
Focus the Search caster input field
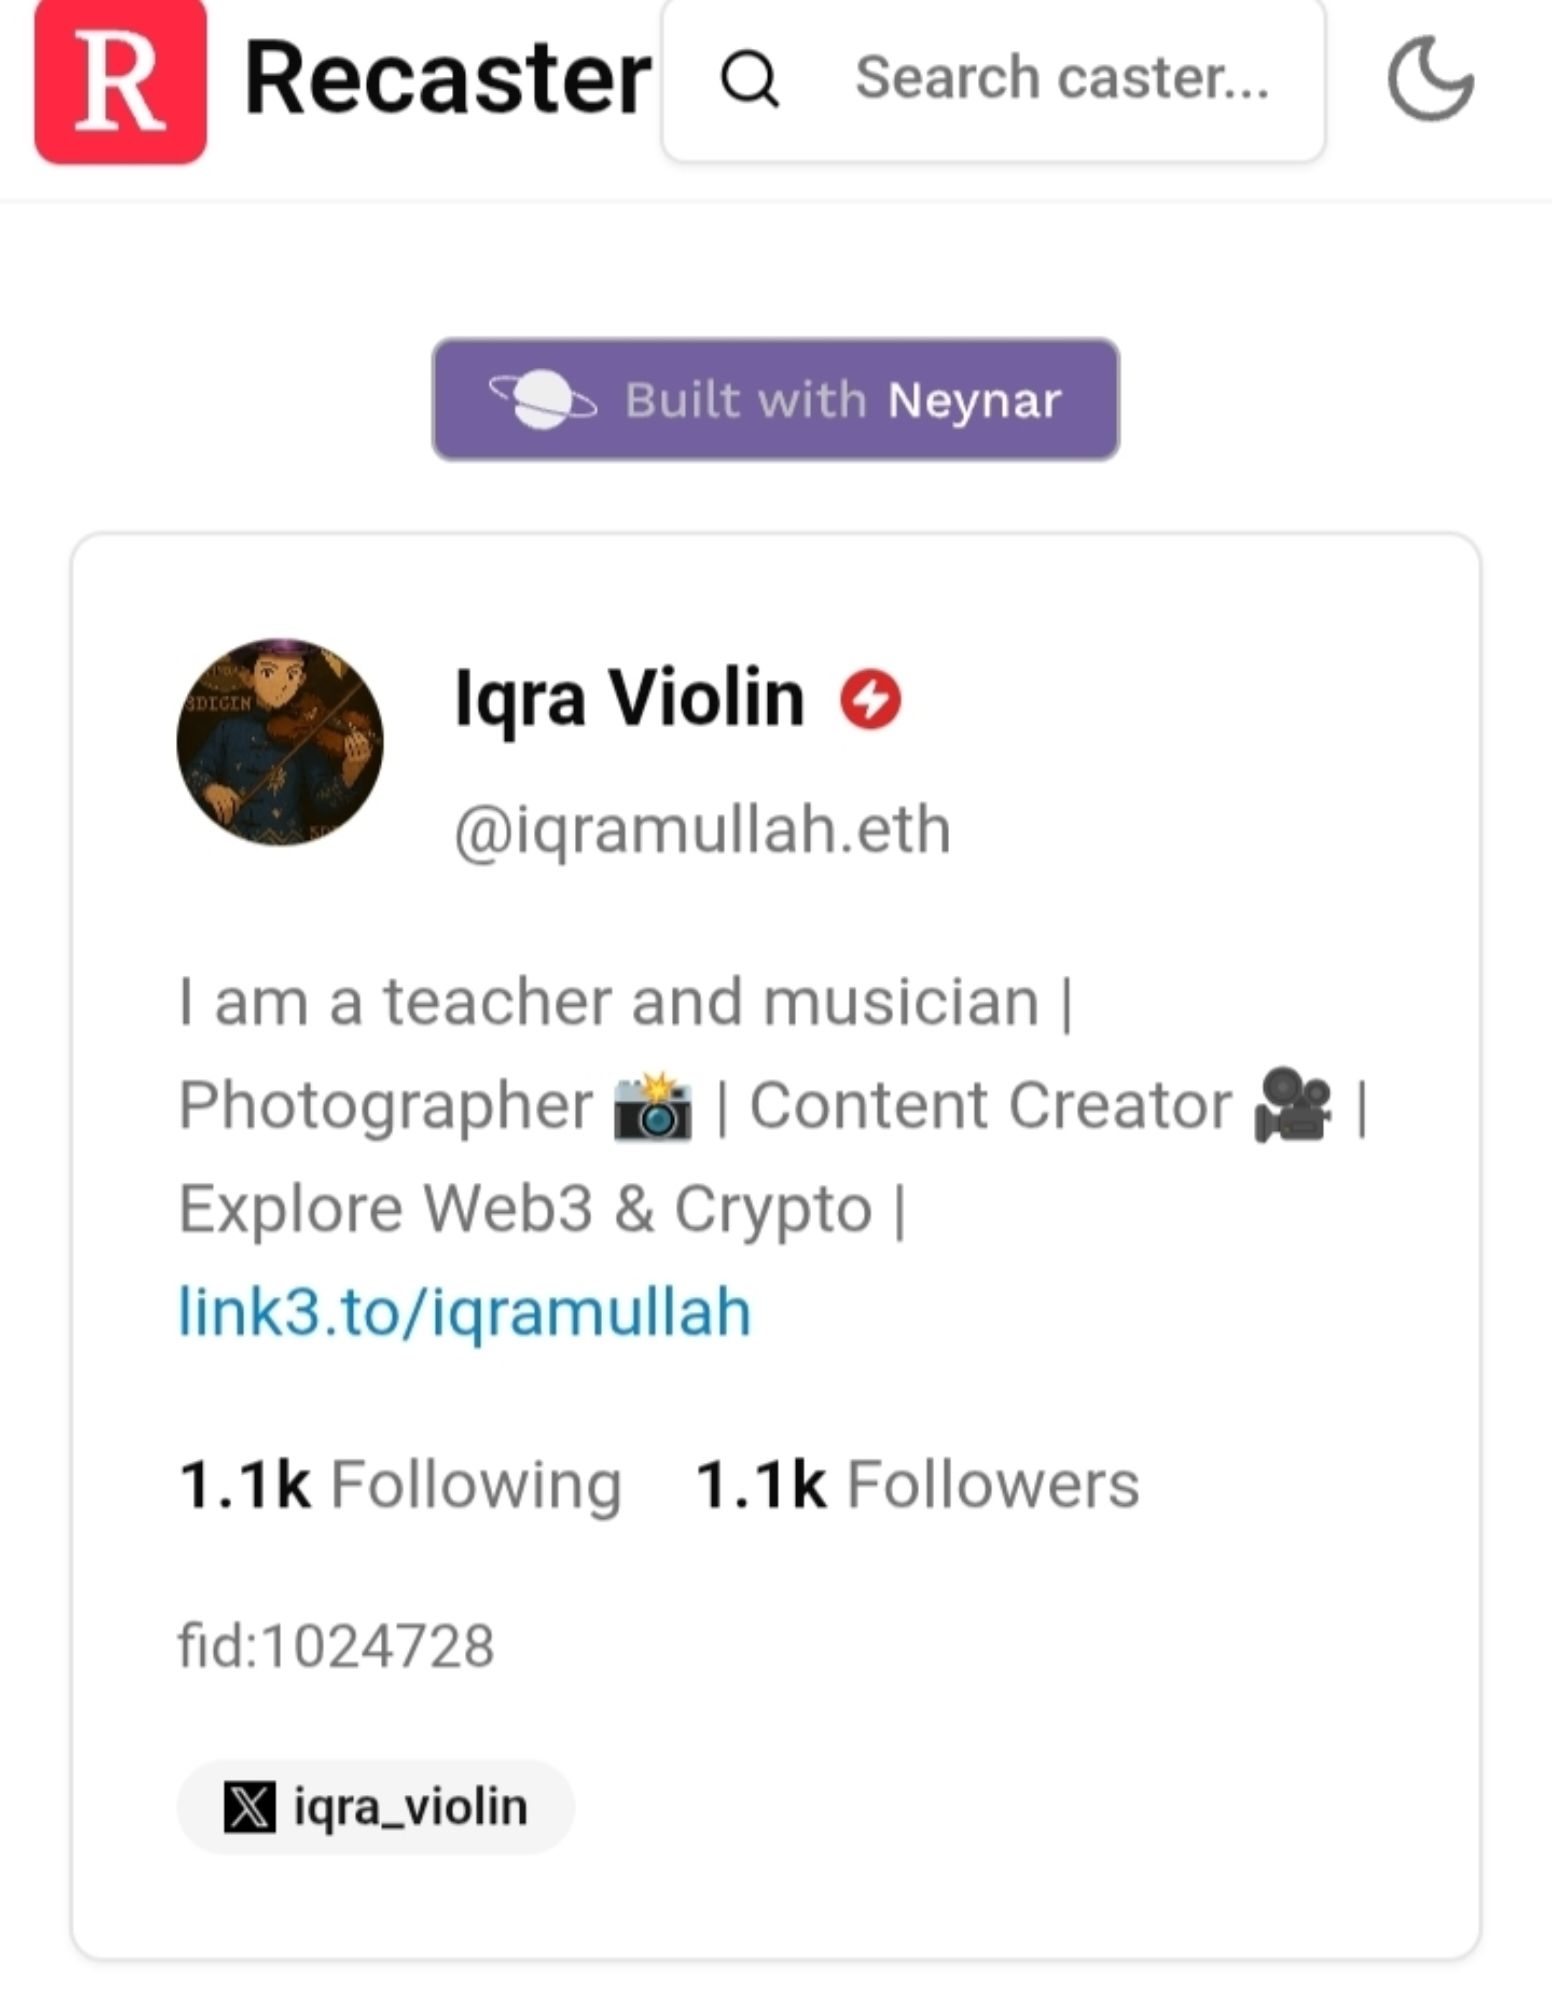tap(1062, 80)
